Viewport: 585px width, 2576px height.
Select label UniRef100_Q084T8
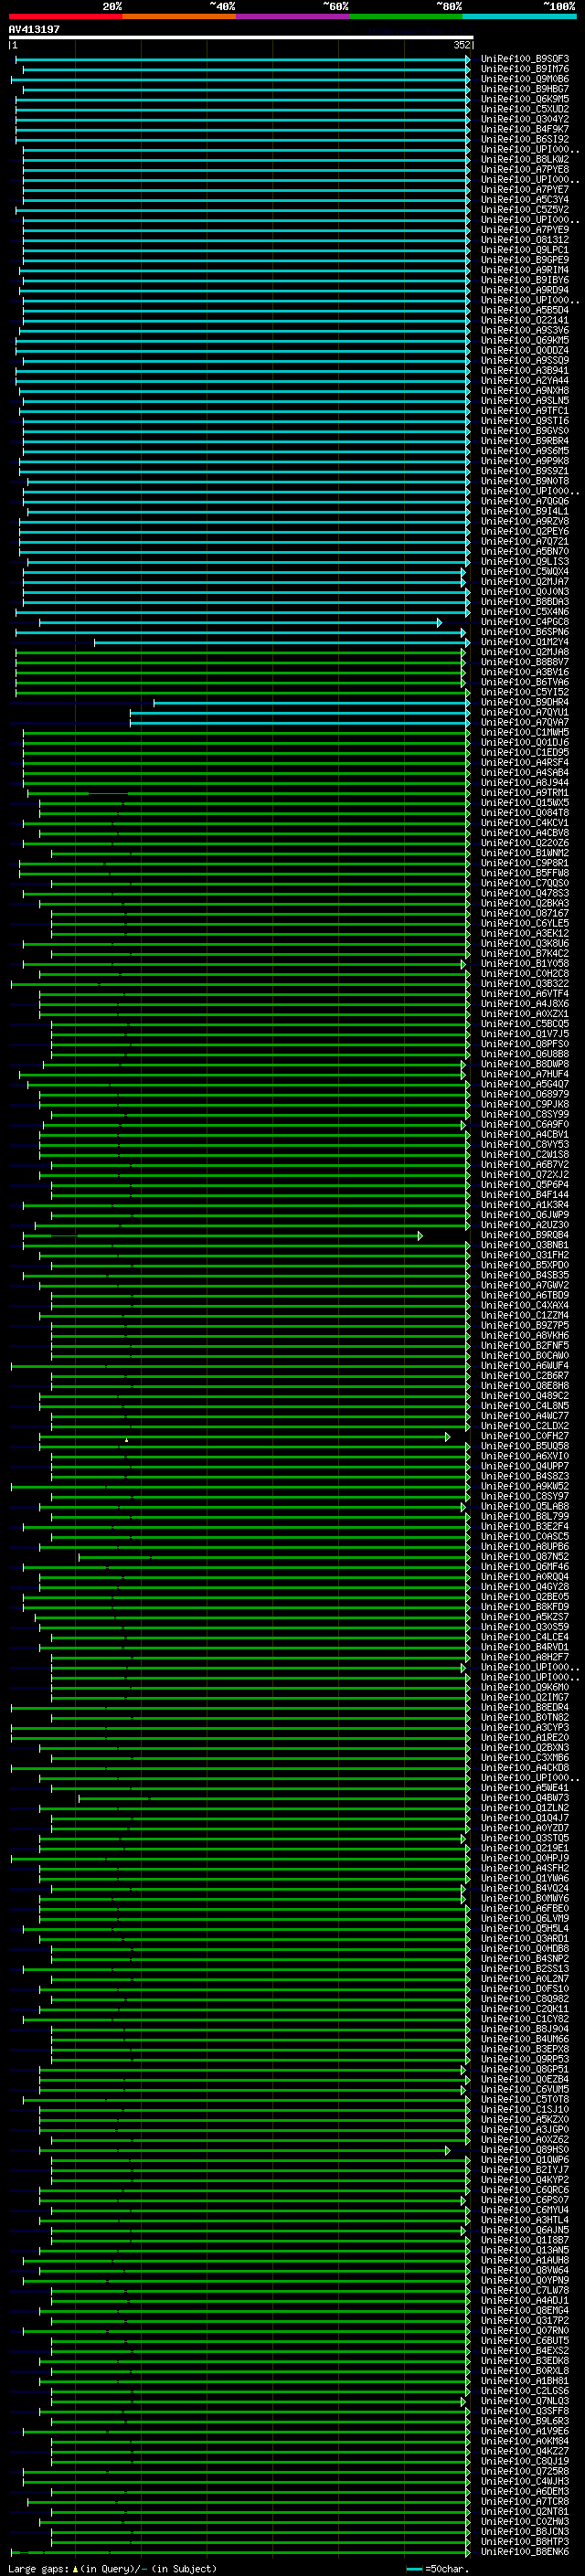(525, 813)
